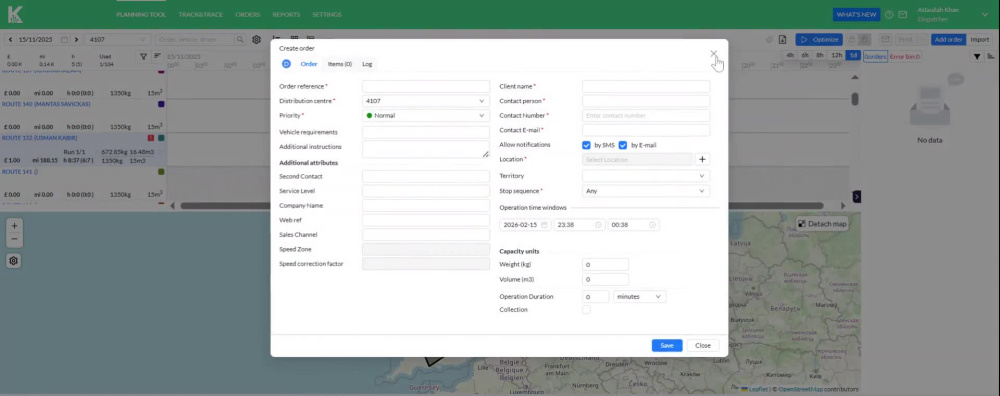This screenshot has height=396, width=1000.
Task: Open the Select Location field
Action: click(x=637, y=159)
